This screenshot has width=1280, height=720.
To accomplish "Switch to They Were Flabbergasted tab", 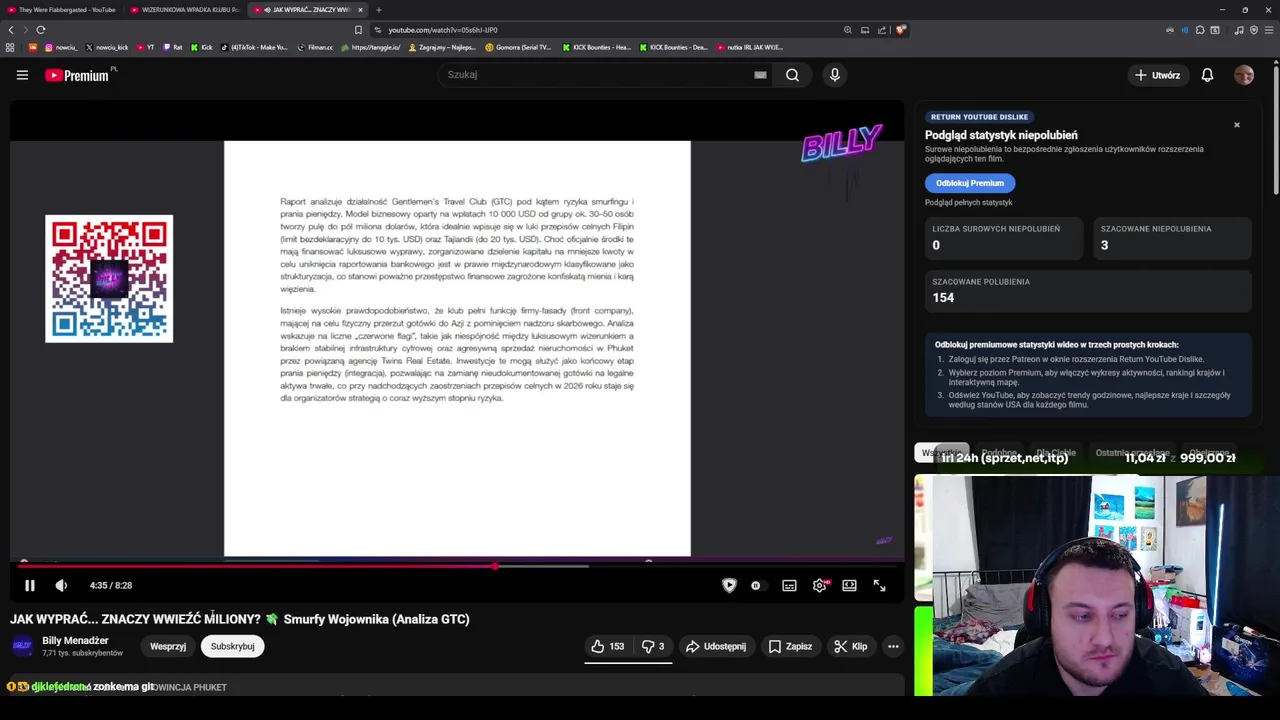I will (x=62, y=10).
